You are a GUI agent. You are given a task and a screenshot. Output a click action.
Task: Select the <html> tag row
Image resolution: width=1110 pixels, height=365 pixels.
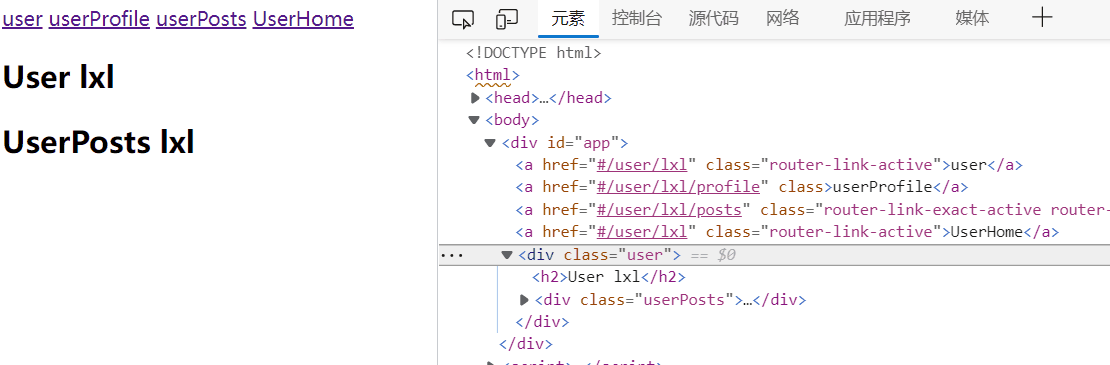pos(493,75)
